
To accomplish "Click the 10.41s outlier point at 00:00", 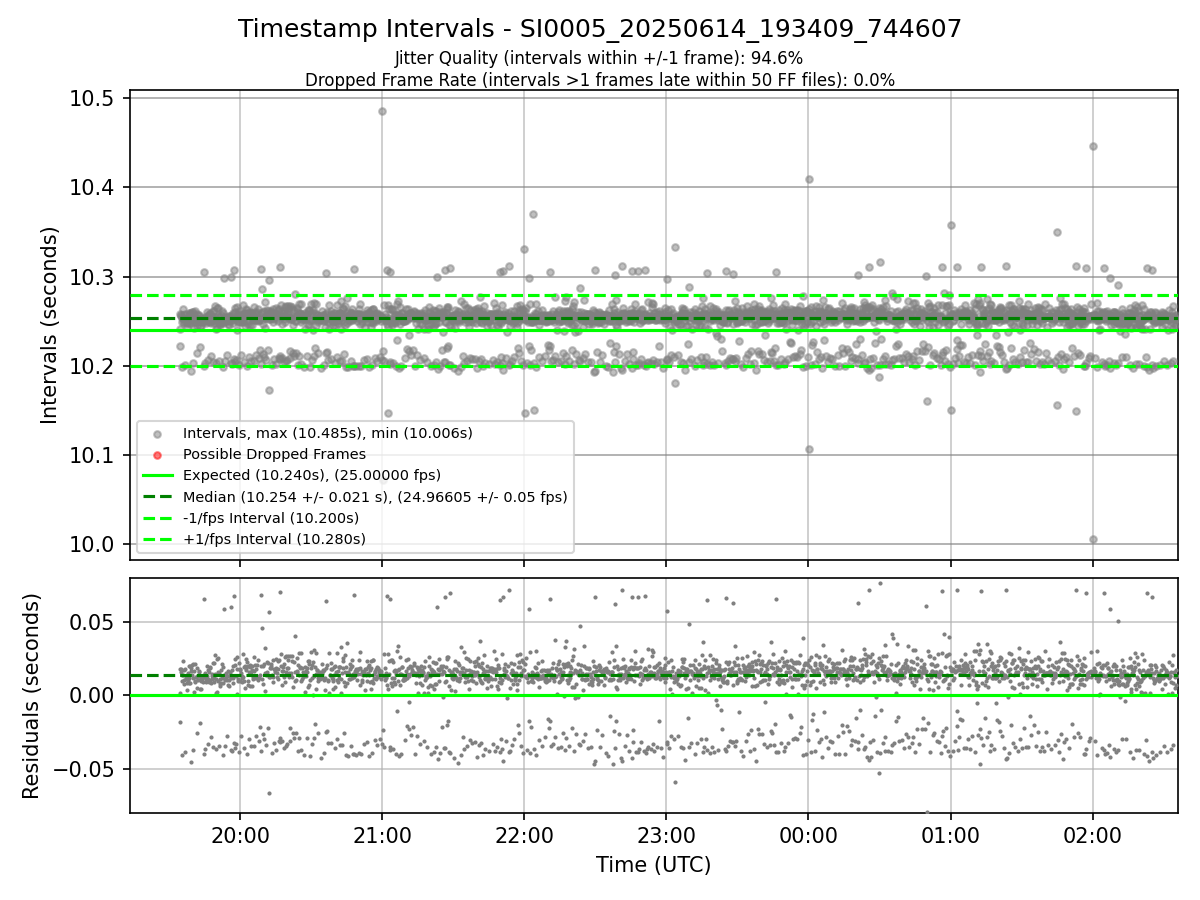I will pyautogui.click(x=809, y=179).
